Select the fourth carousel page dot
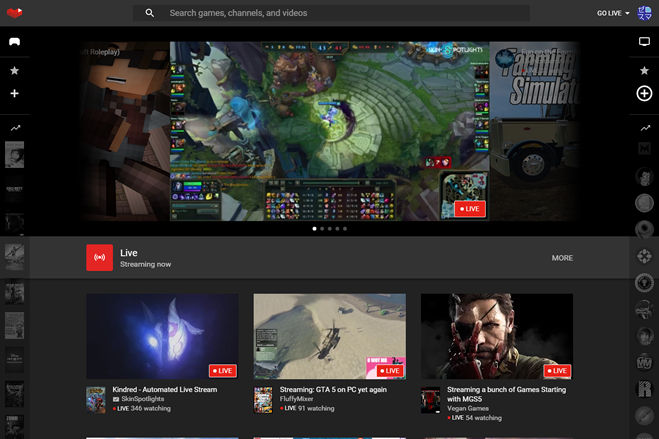Image resolution: width=659 pixels, height=439 pixels. point(337,229)
